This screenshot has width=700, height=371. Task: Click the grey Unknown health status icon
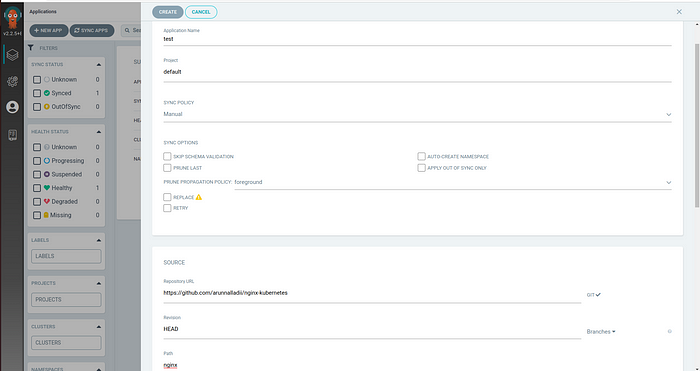(47, 147)
